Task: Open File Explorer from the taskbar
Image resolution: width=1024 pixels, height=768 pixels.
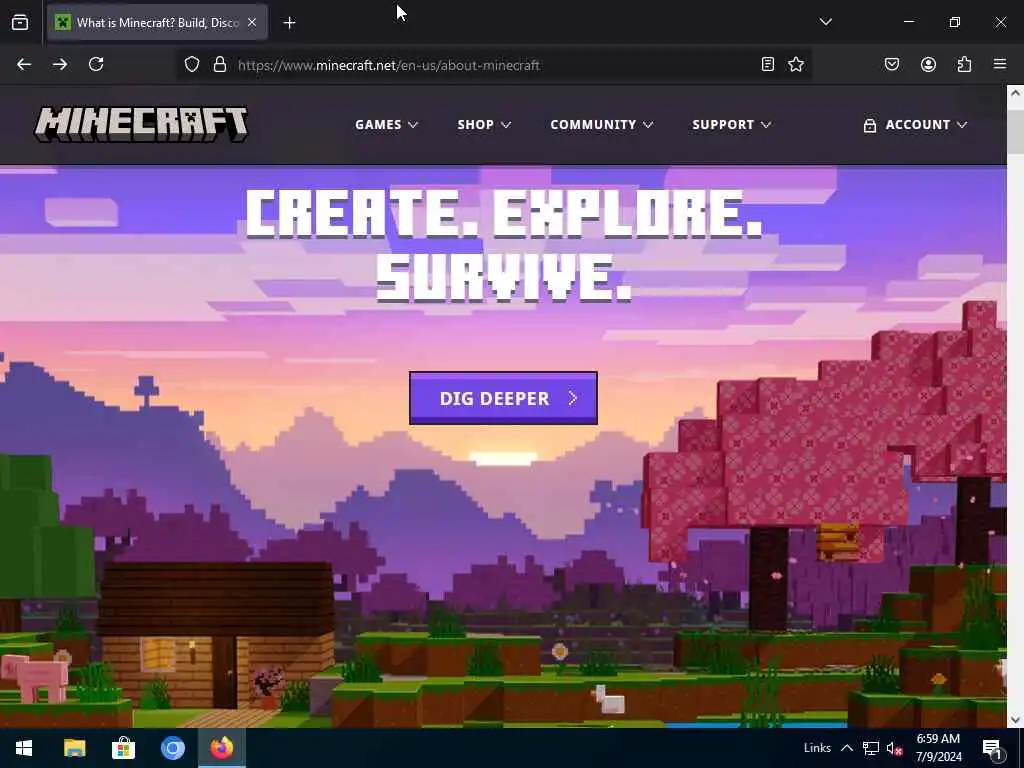Action: (74, 748)
